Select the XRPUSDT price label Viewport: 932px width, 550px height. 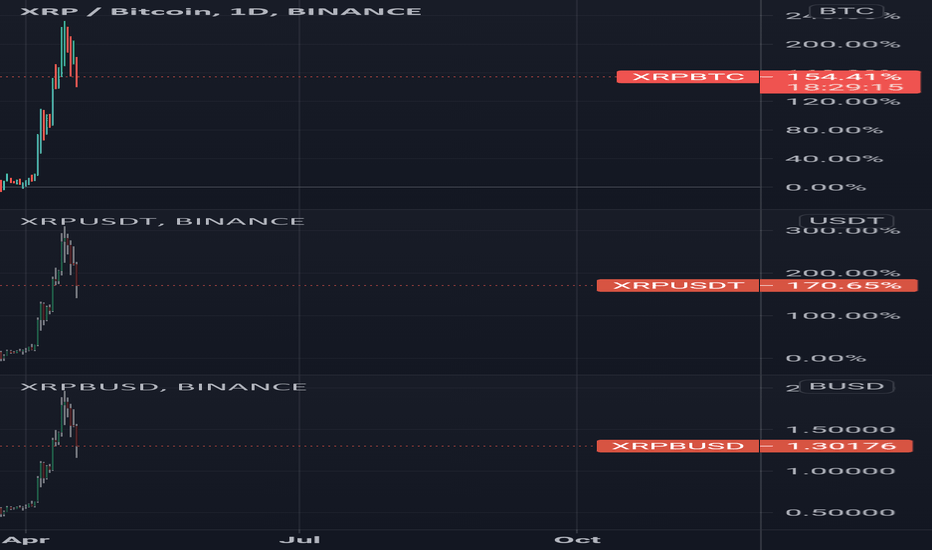(678, 285)
